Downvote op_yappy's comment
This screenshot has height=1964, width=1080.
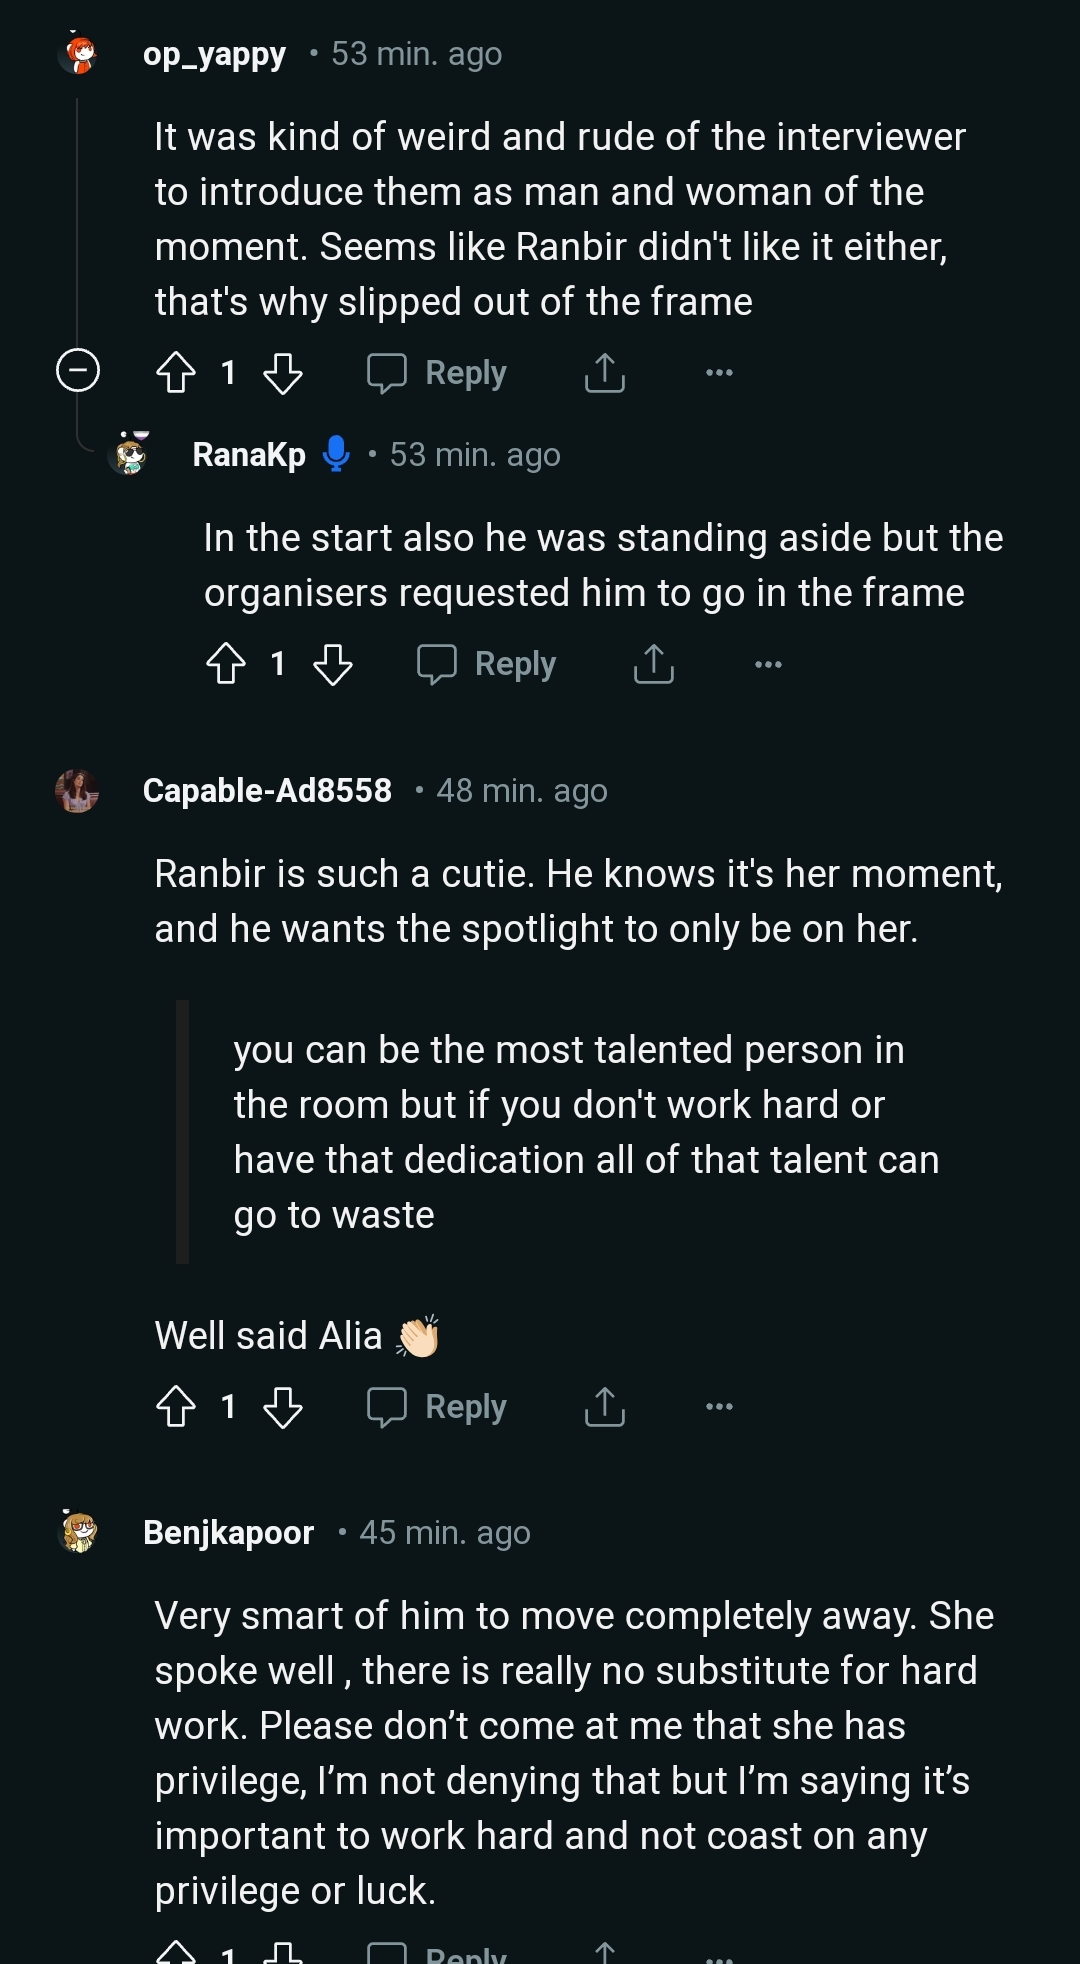[x=283, y=373]
